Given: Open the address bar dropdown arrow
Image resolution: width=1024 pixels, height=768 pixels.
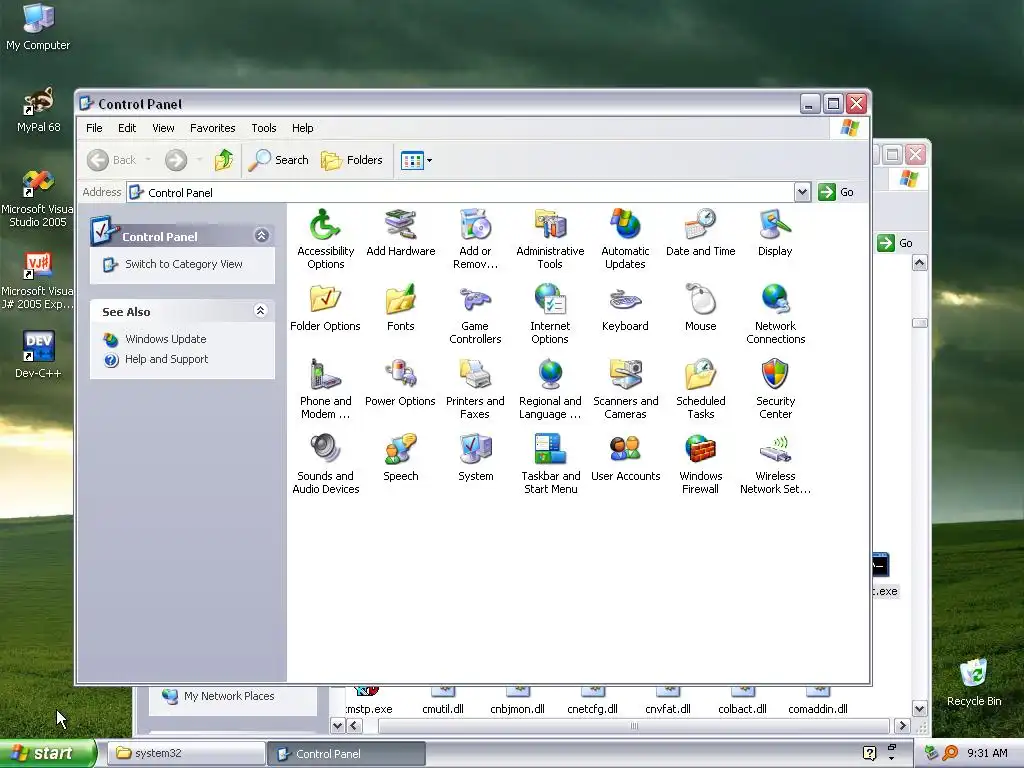Looking at the screenshot, I should 803,192.
